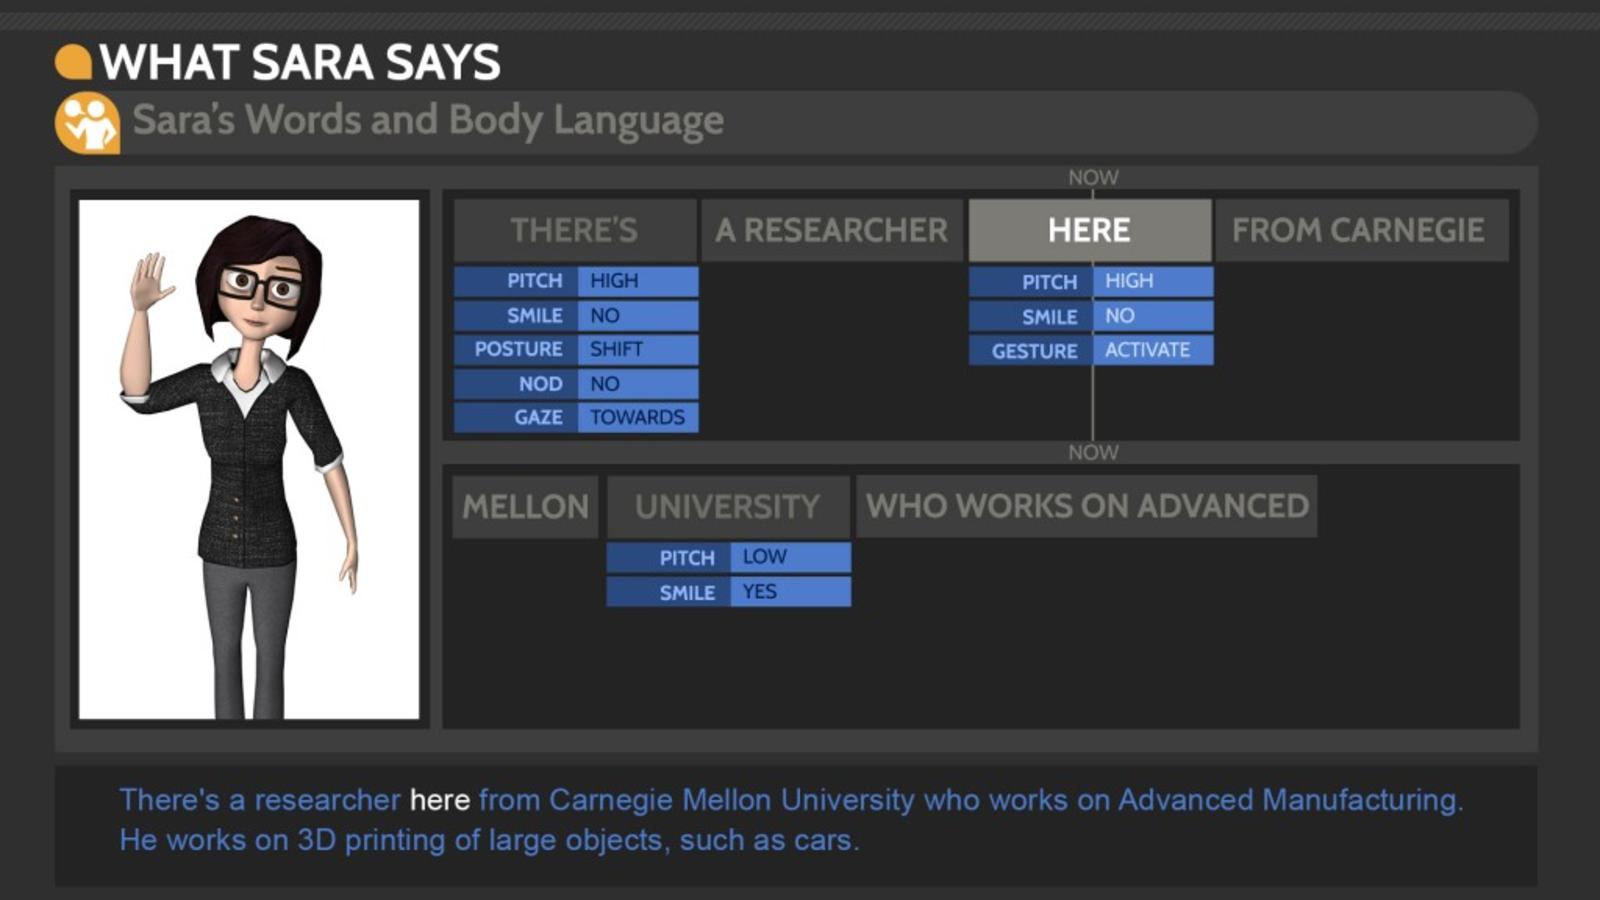
Task: Click the "WHAT SARA SAYS" title
Action: (300, 62)
